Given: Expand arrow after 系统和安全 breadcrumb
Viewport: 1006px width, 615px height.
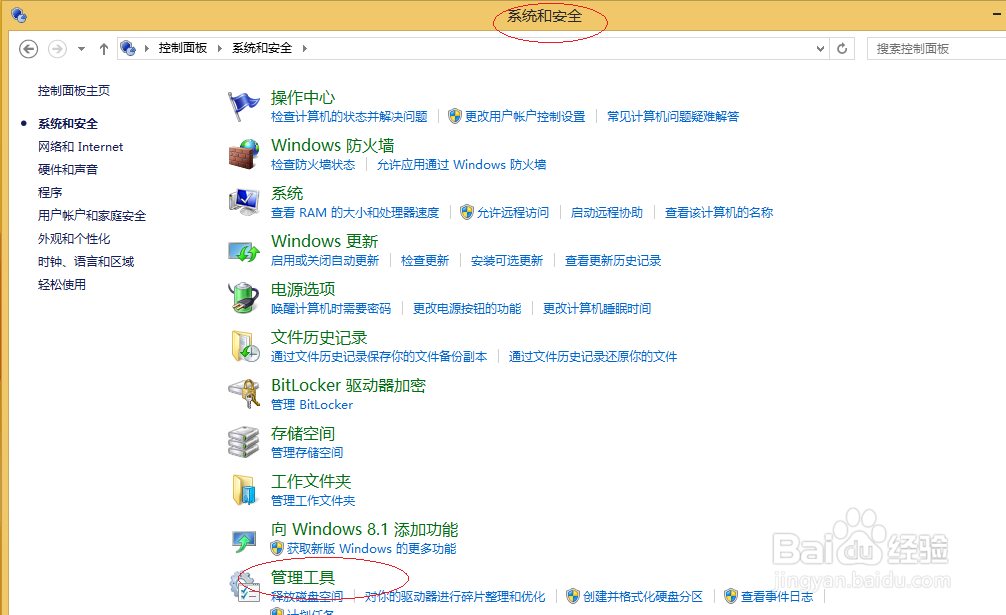Looking at the screenshot, I should point(304,48).
